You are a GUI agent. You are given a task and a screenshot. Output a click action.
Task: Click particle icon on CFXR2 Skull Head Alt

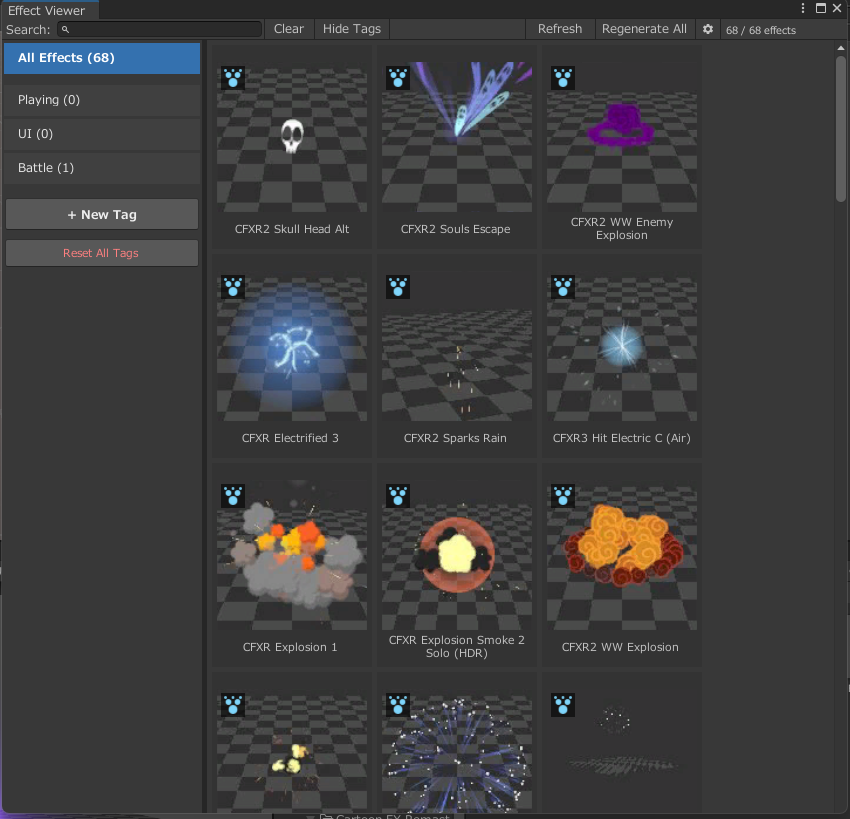pyautogui.click(x=233, y=79)
